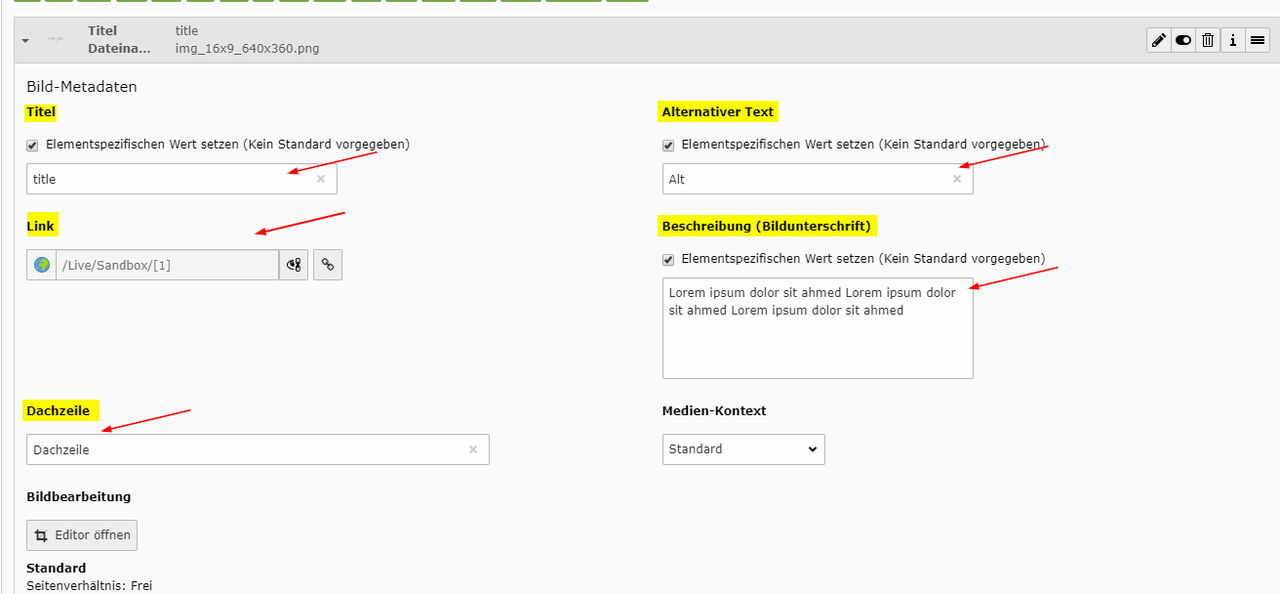
Task: Uncheck element-specific value for Titel
Action: (x=33, y=145)
